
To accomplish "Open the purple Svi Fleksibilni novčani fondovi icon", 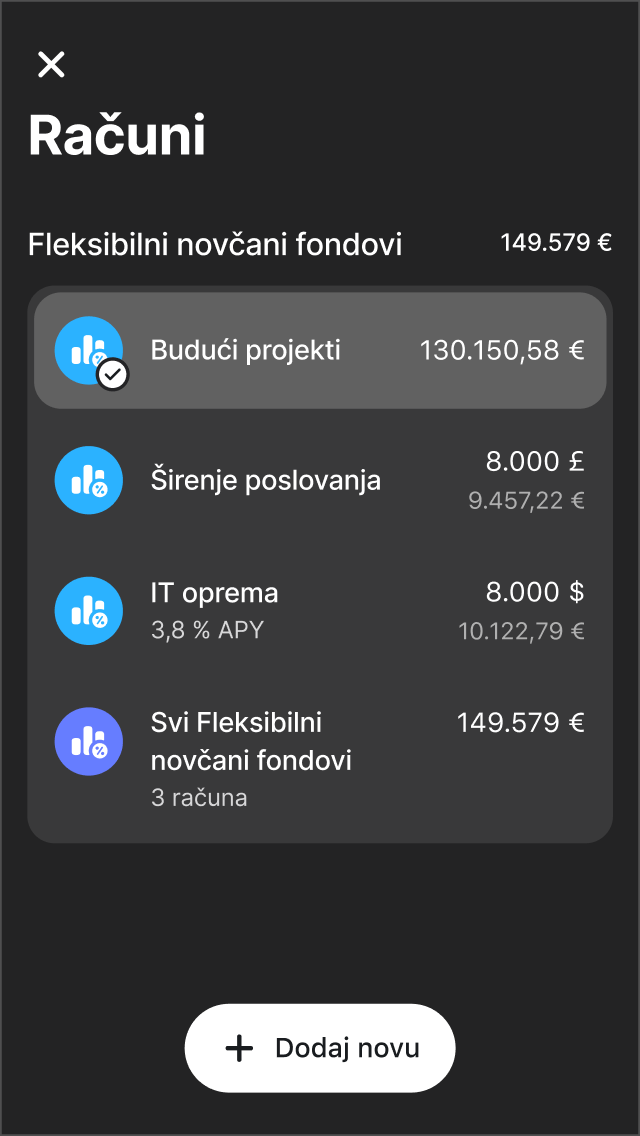I will [88, 741].
